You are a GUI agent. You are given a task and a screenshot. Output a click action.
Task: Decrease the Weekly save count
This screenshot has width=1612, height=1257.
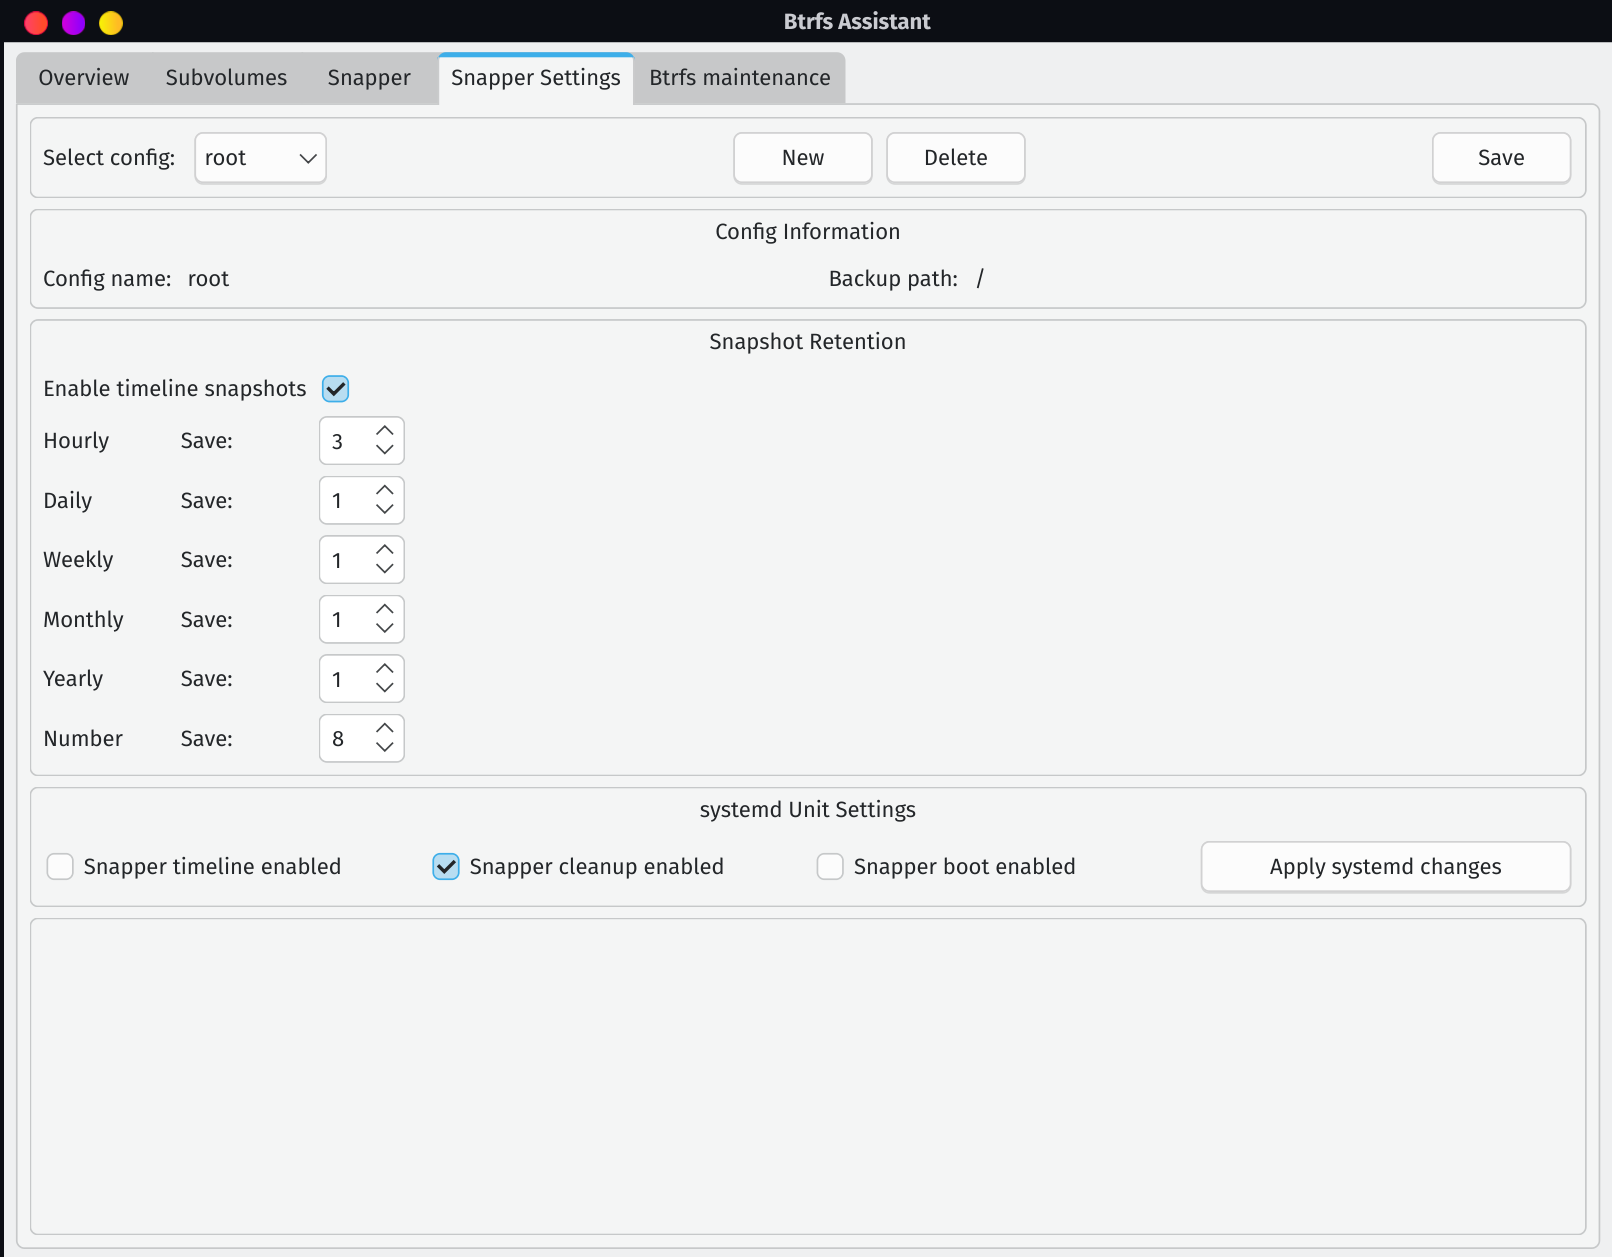coord(385,569)
